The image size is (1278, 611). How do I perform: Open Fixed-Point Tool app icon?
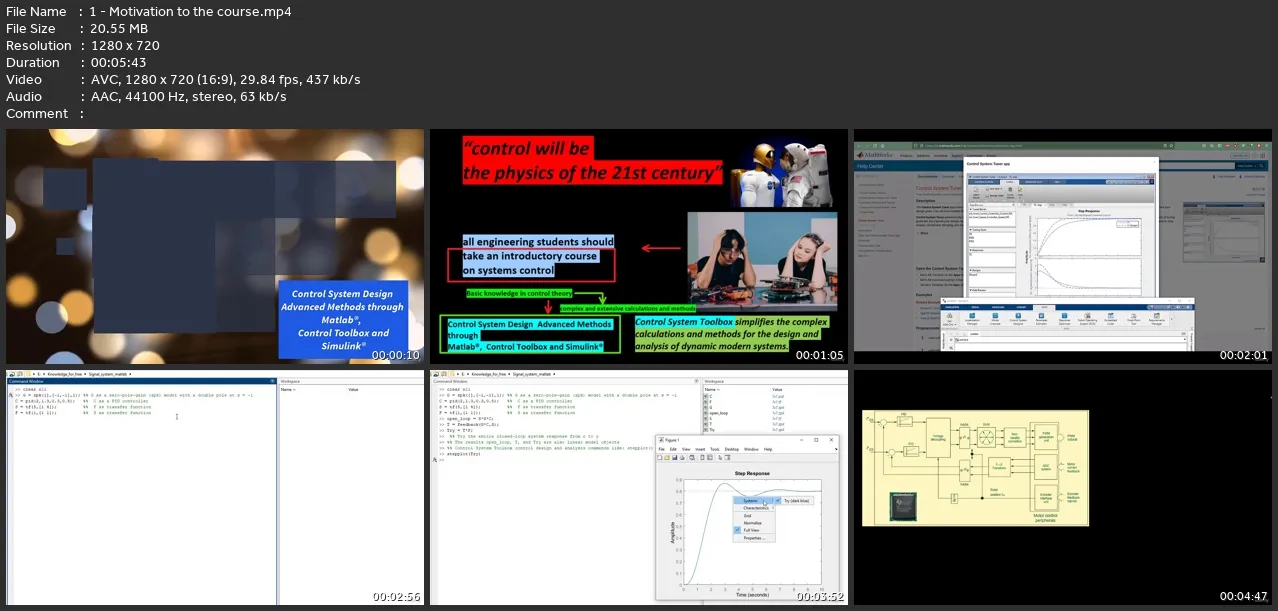(x=1134, y=318)
